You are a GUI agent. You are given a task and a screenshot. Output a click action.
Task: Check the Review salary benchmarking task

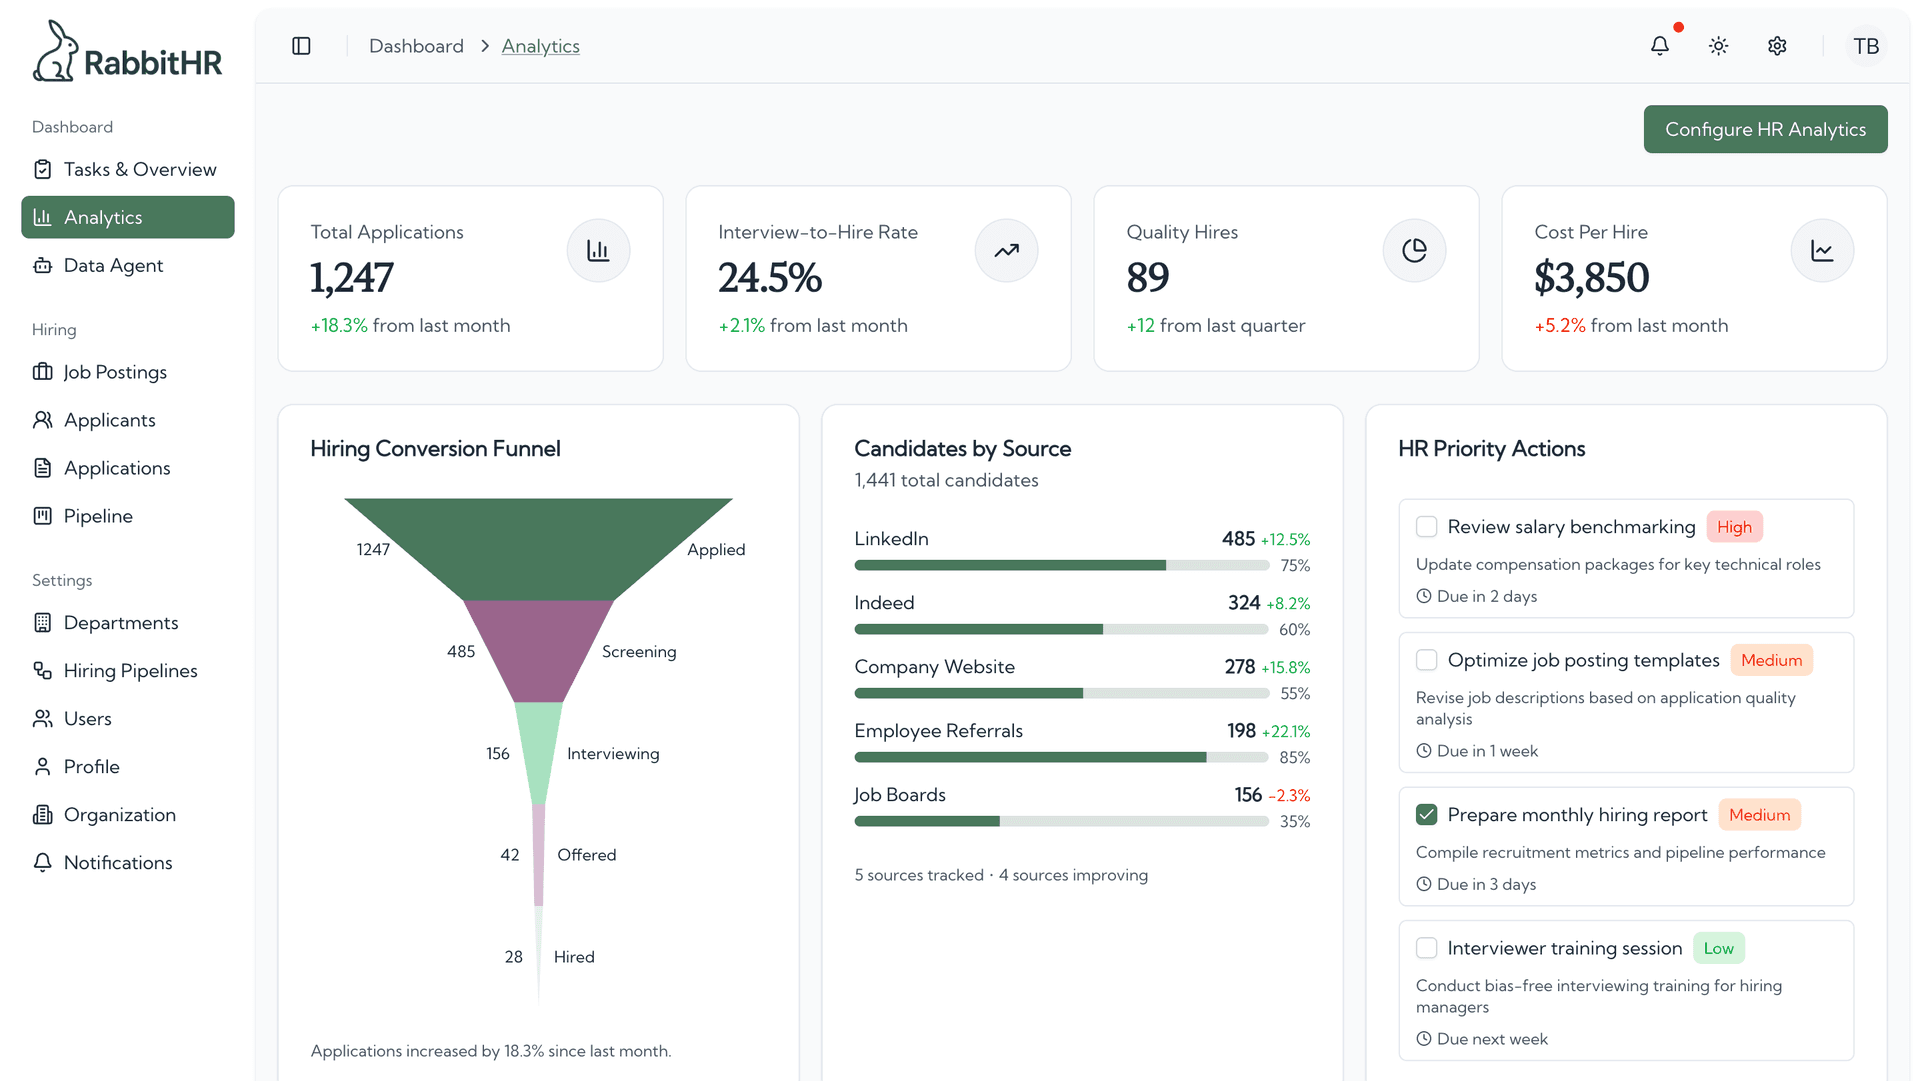tap(1426, 526)
